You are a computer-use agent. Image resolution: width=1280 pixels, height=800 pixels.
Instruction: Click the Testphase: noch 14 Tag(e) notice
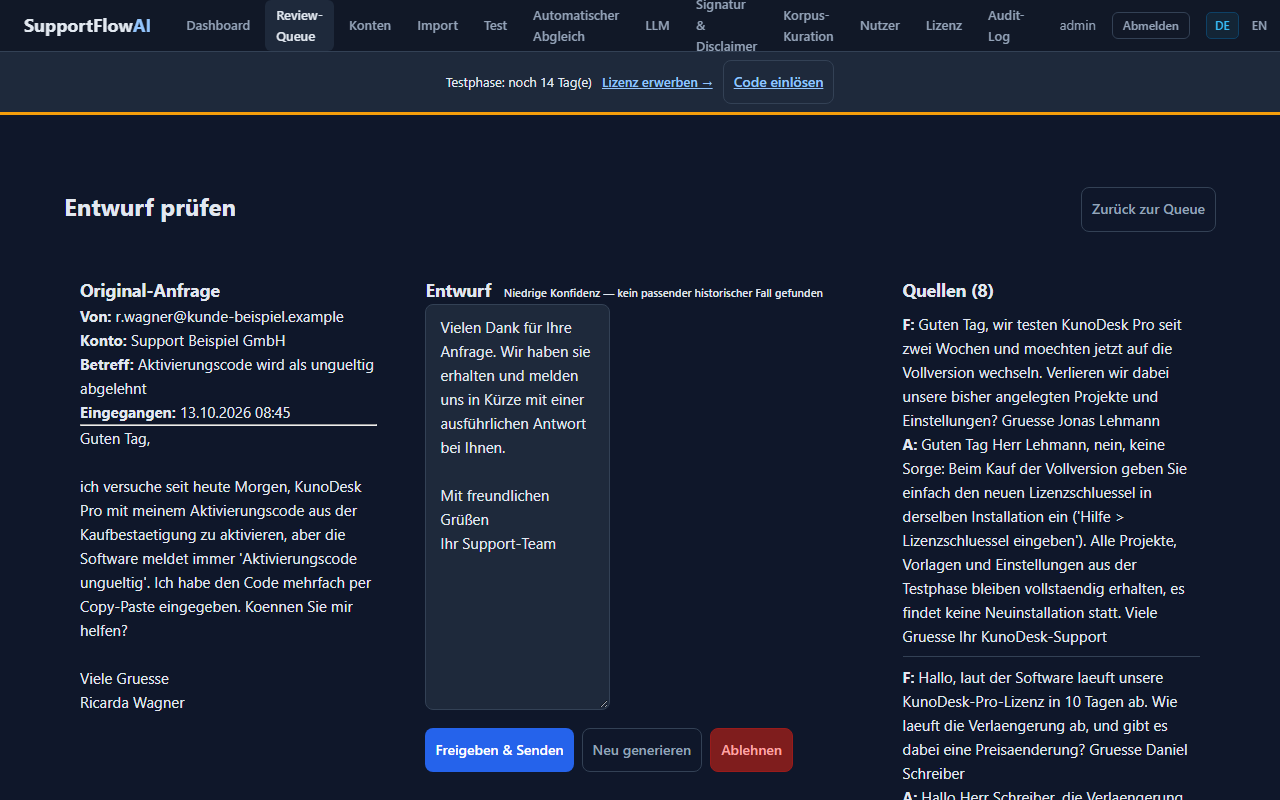pyautogui.click(x=519, y=83)
